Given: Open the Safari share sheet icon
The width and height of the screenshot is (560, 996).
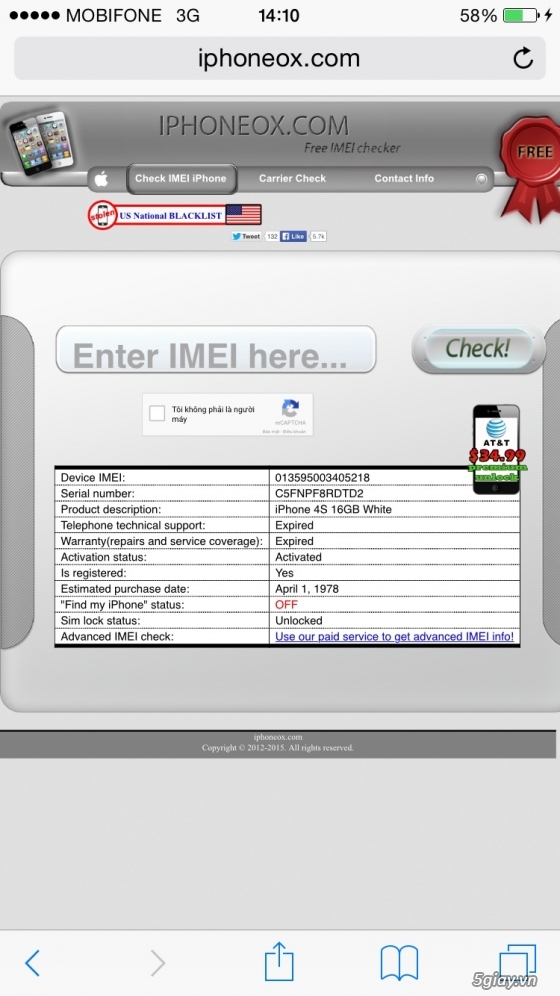Looking at the screenshot, I should tap(279, 961).
